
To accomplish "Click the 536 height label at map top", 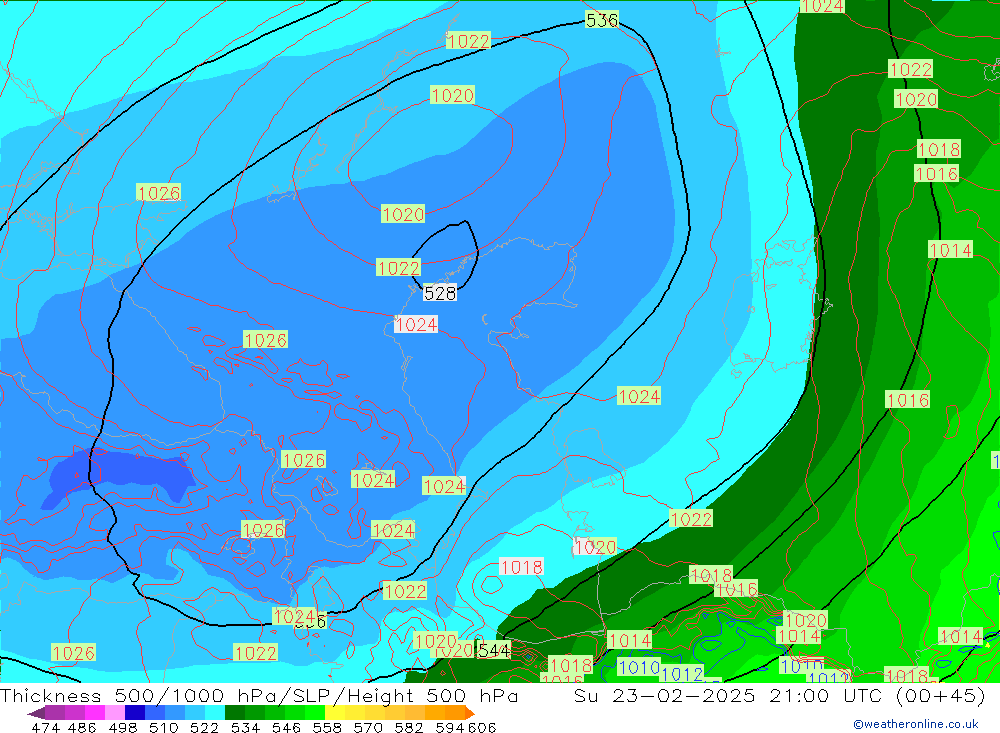I will [601, 20].
